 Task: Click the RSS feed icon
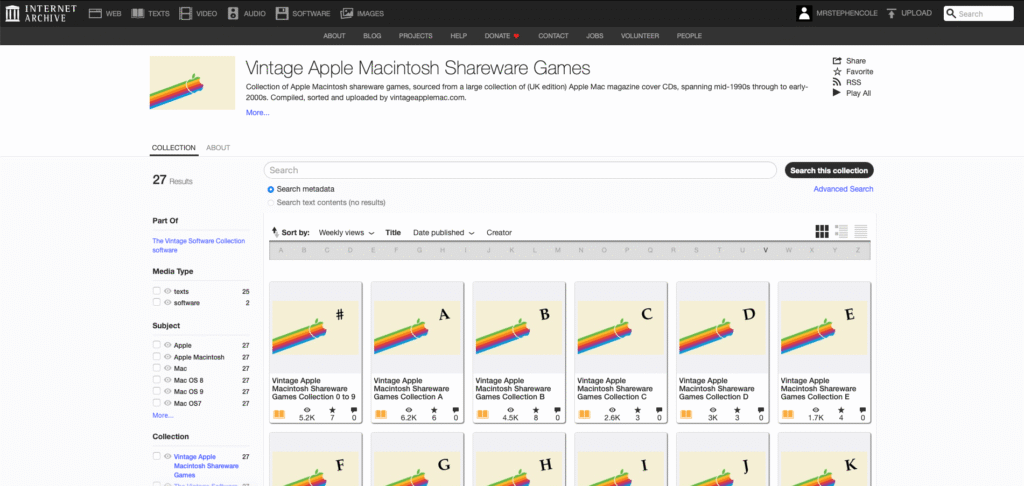[x=837, y=82]
